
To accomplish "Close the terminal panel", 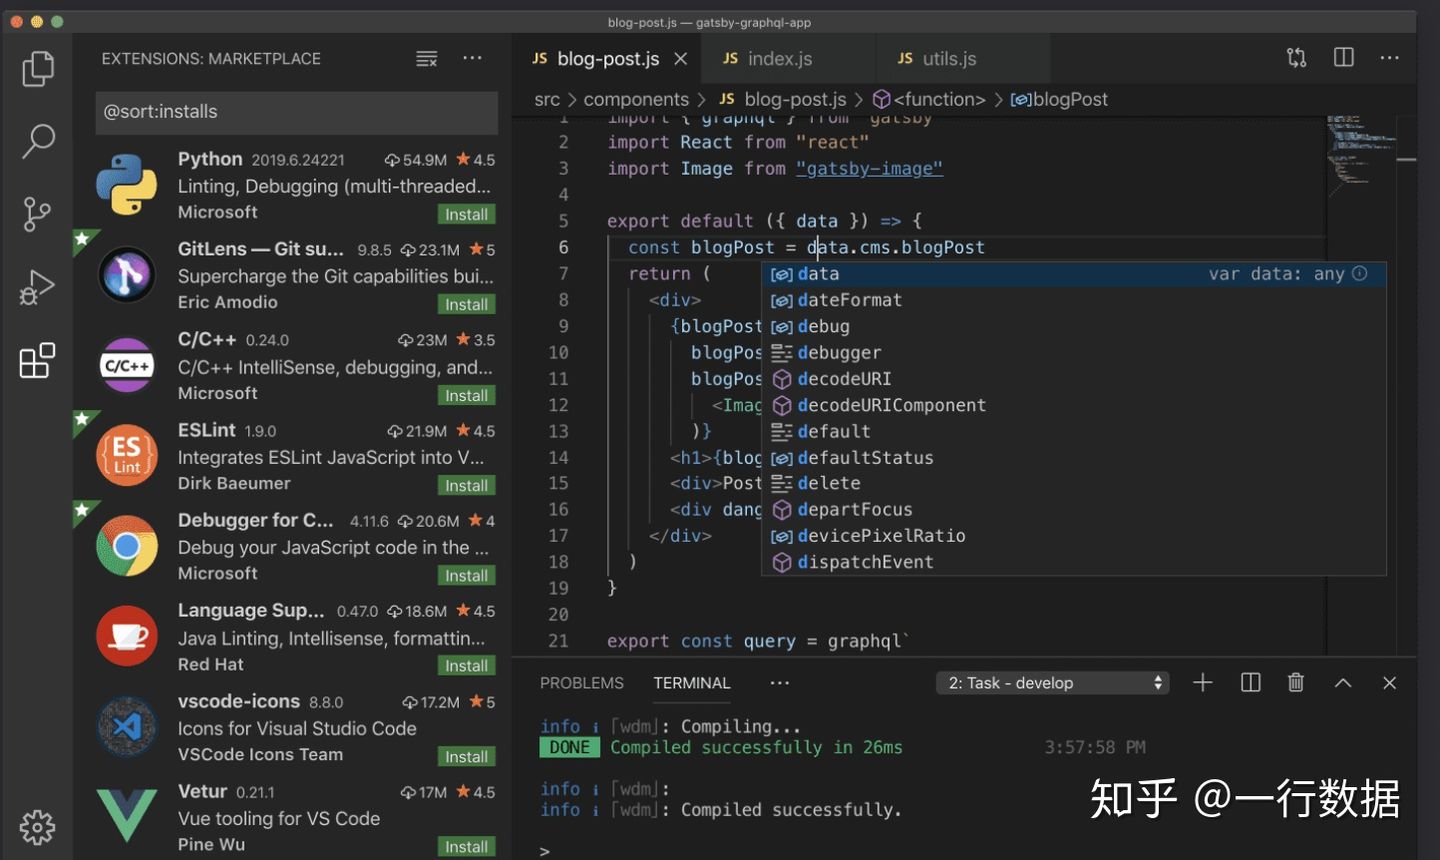I will click(x=1389, y=682).
